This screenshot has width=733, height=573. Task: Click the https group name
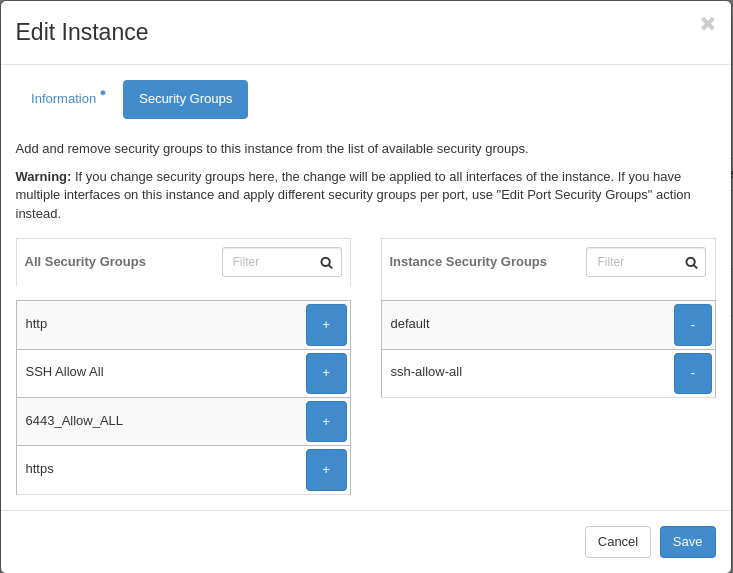click(40, 469)
